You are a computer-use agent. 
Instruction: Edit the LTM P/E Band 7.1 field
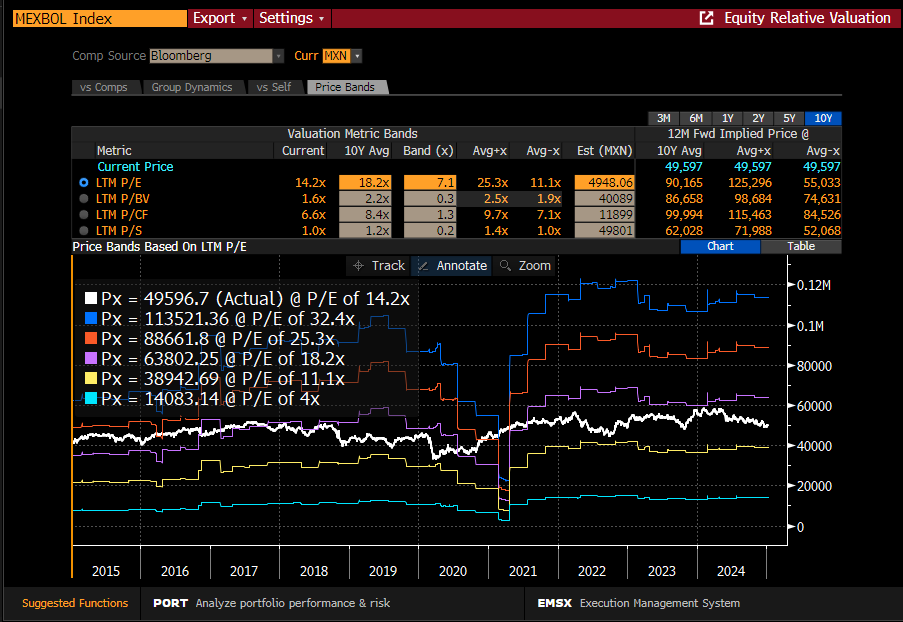[430, 183]
